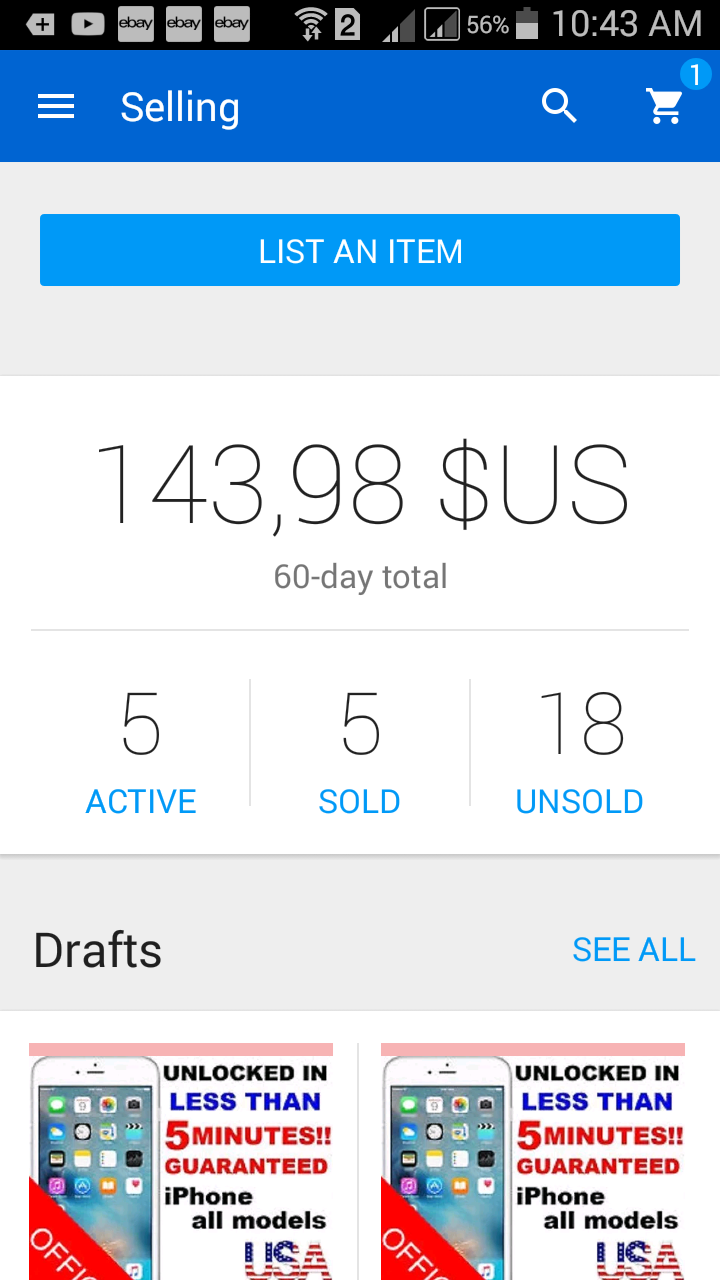The width and height of the screenshot is (720, 1280).
Task: Open the shopping cart
Action: [x=665, y=106]
